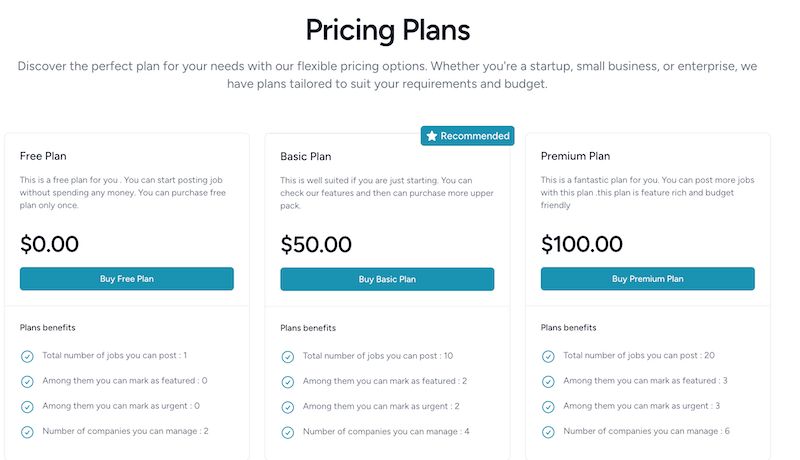Click the $50.00 price text

pyautogui.click(x=316, y=243)
